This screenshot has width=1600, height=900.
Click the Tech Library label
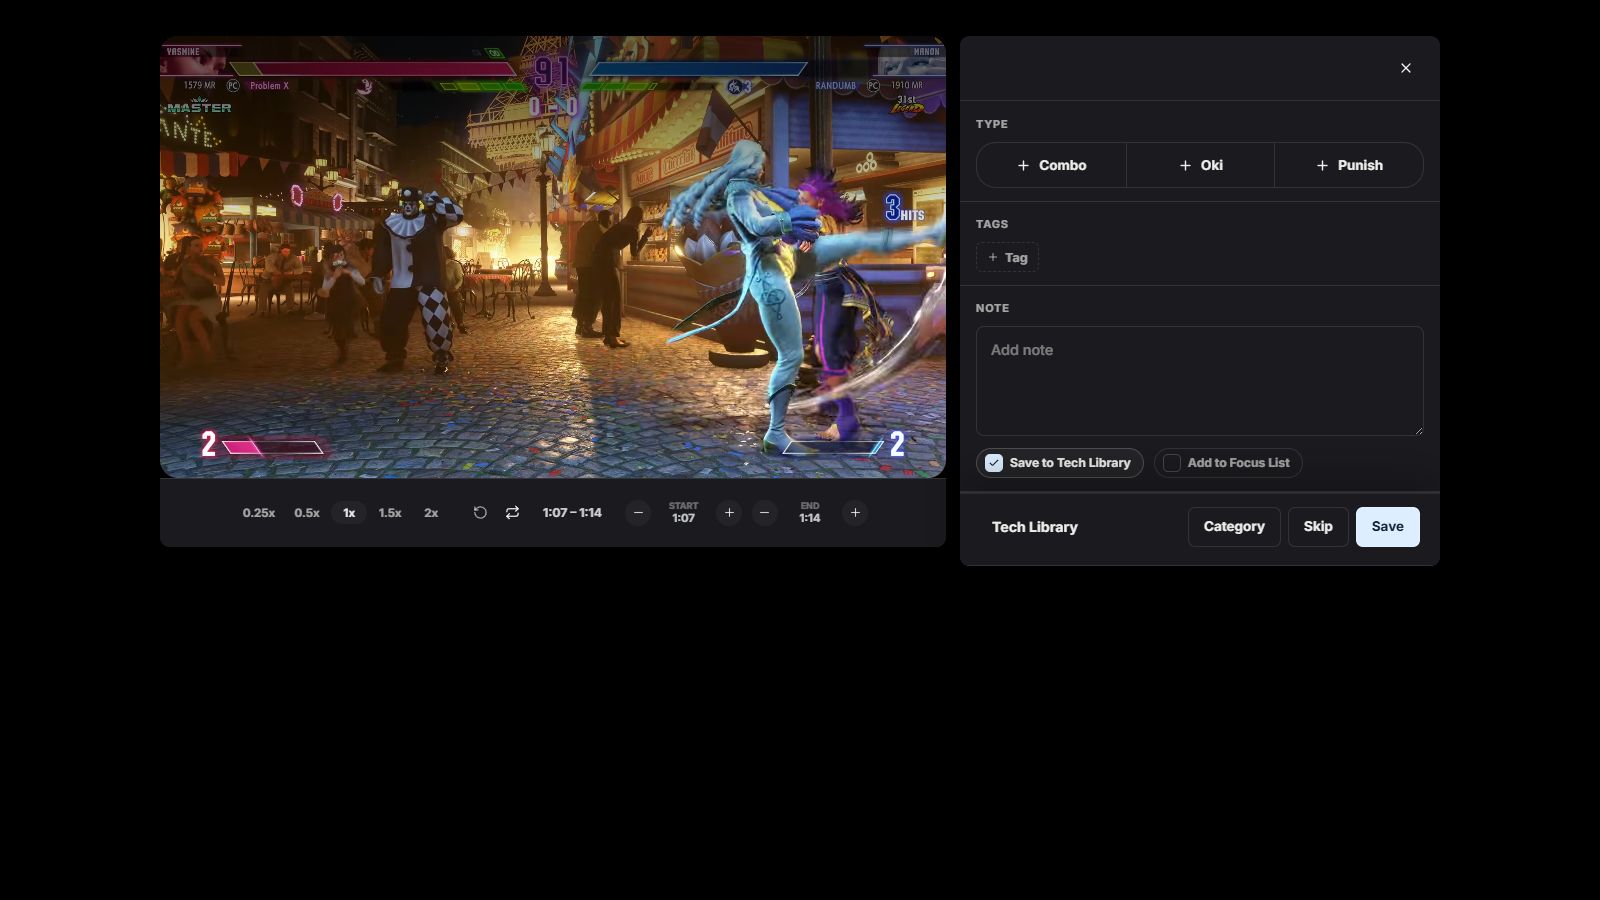click(1035, 527)
